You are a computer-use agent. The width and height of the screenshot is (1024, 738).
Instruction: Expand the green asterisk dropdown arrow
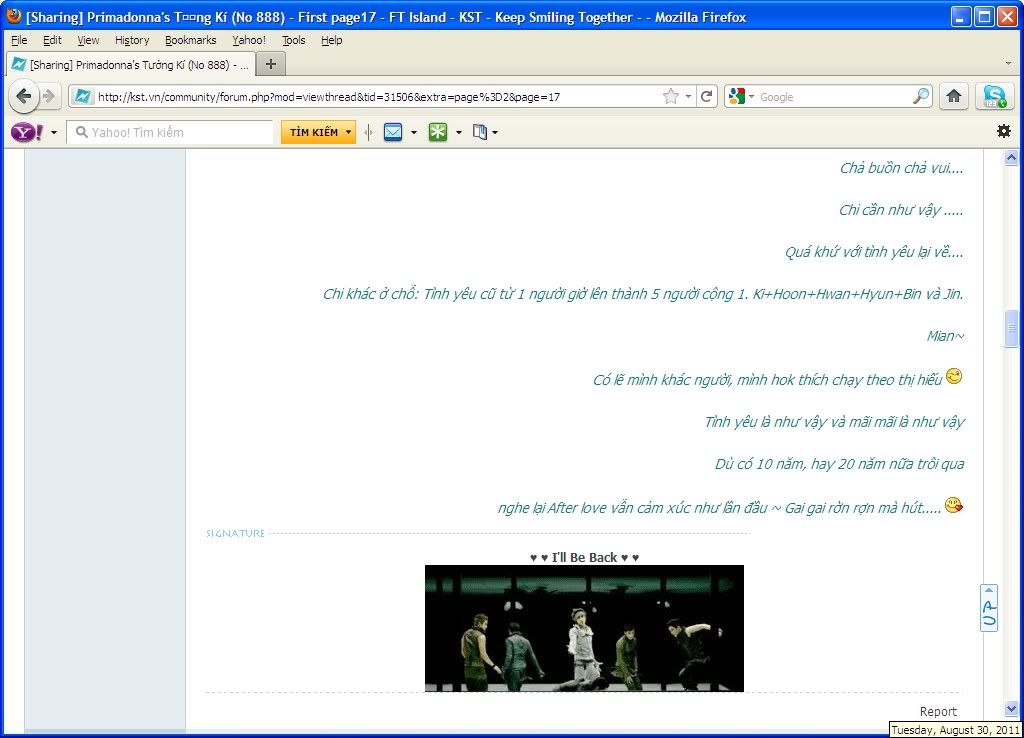[x=458, y=133]
